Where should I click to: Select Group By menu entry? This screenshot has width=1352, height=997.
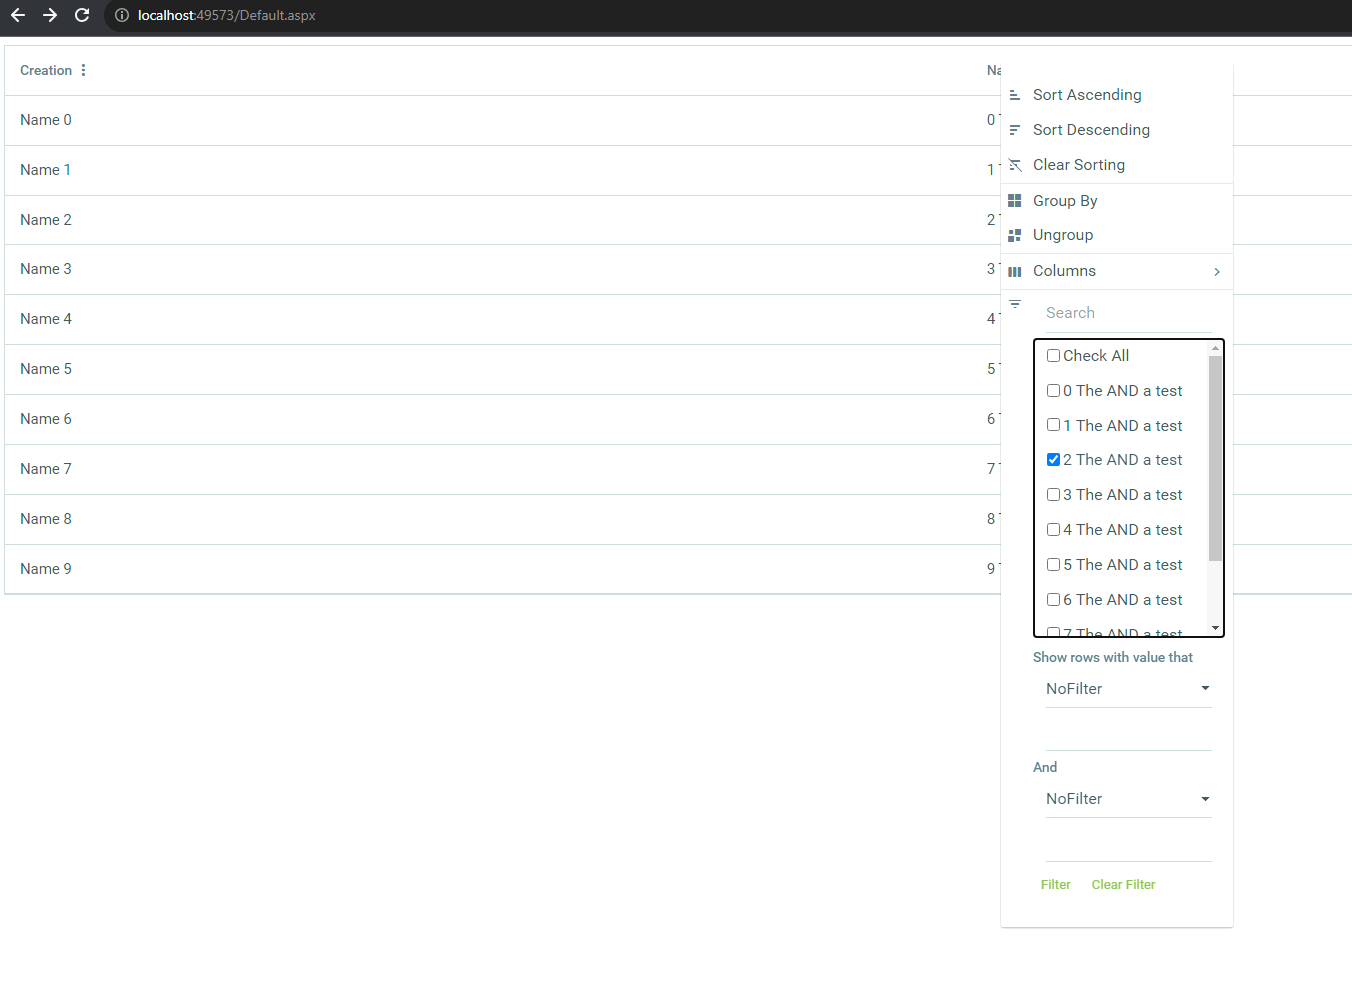[x=1065, y=201]
